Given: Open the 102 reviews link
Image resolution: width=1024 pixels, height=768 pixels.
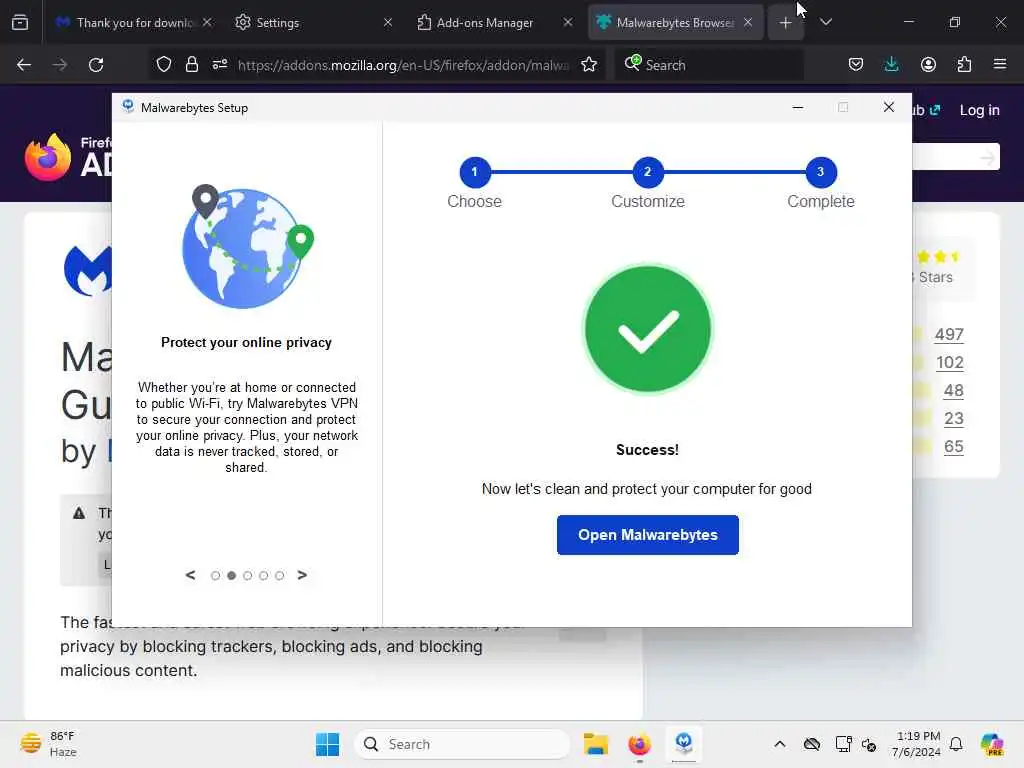Looking at the screenshot, I should coord(950,362).
